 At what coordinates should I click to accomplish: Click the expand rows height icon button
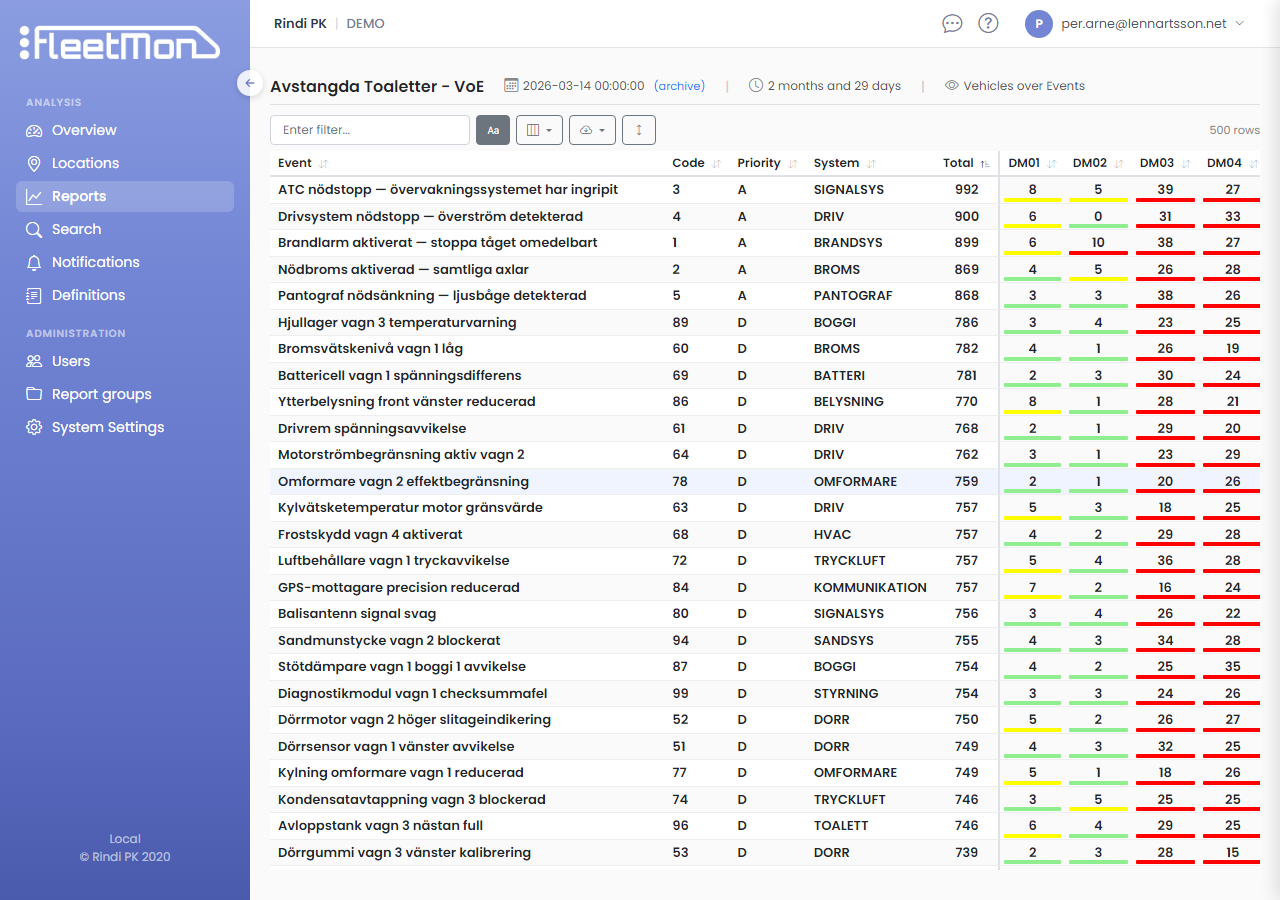[639, 130]
